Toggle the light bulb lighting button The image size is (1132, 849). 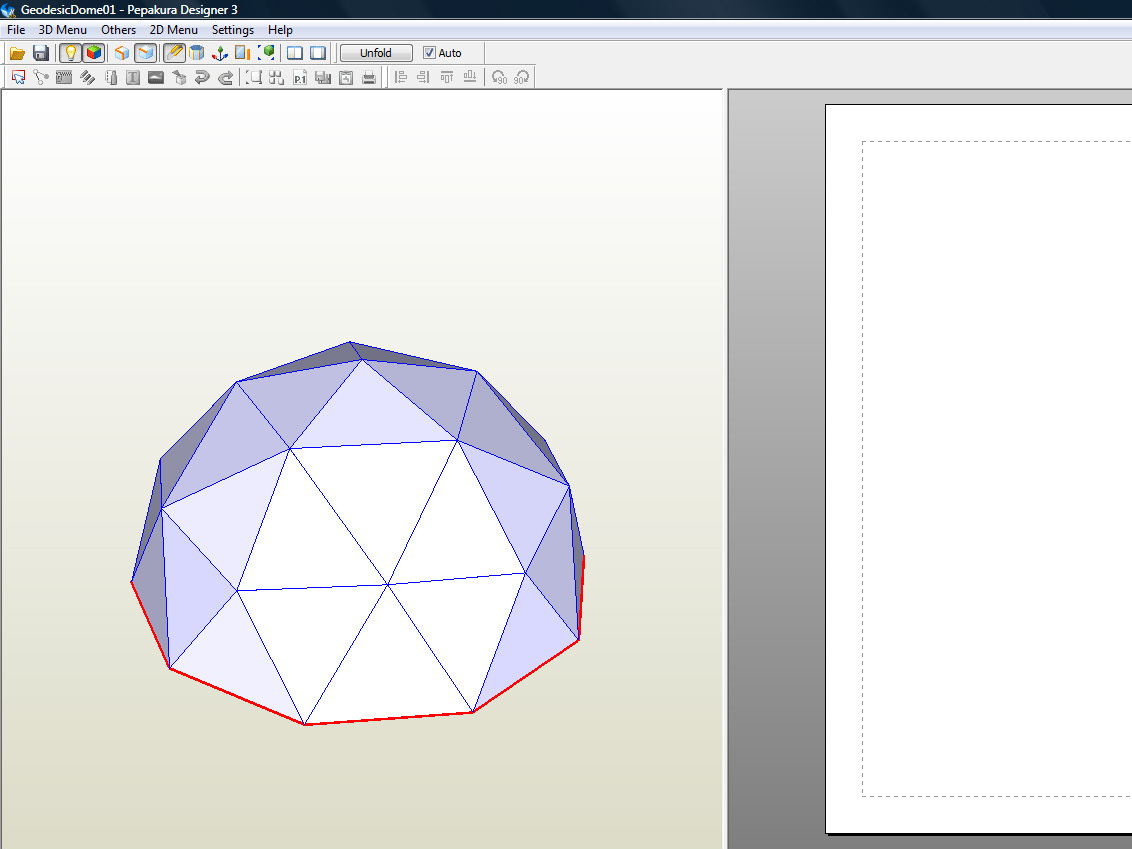click(x=70, y=53)
